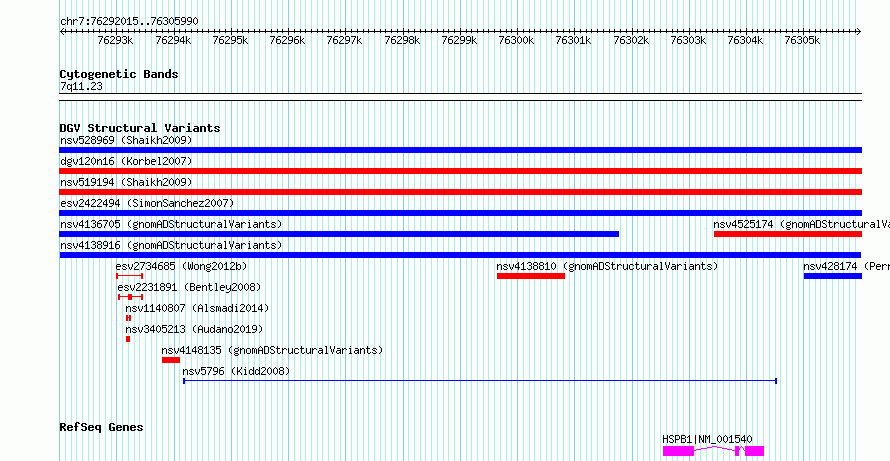Click the 76302k ruler tick label
This screenshot has width=890, height=461.
tap(631, 40)
